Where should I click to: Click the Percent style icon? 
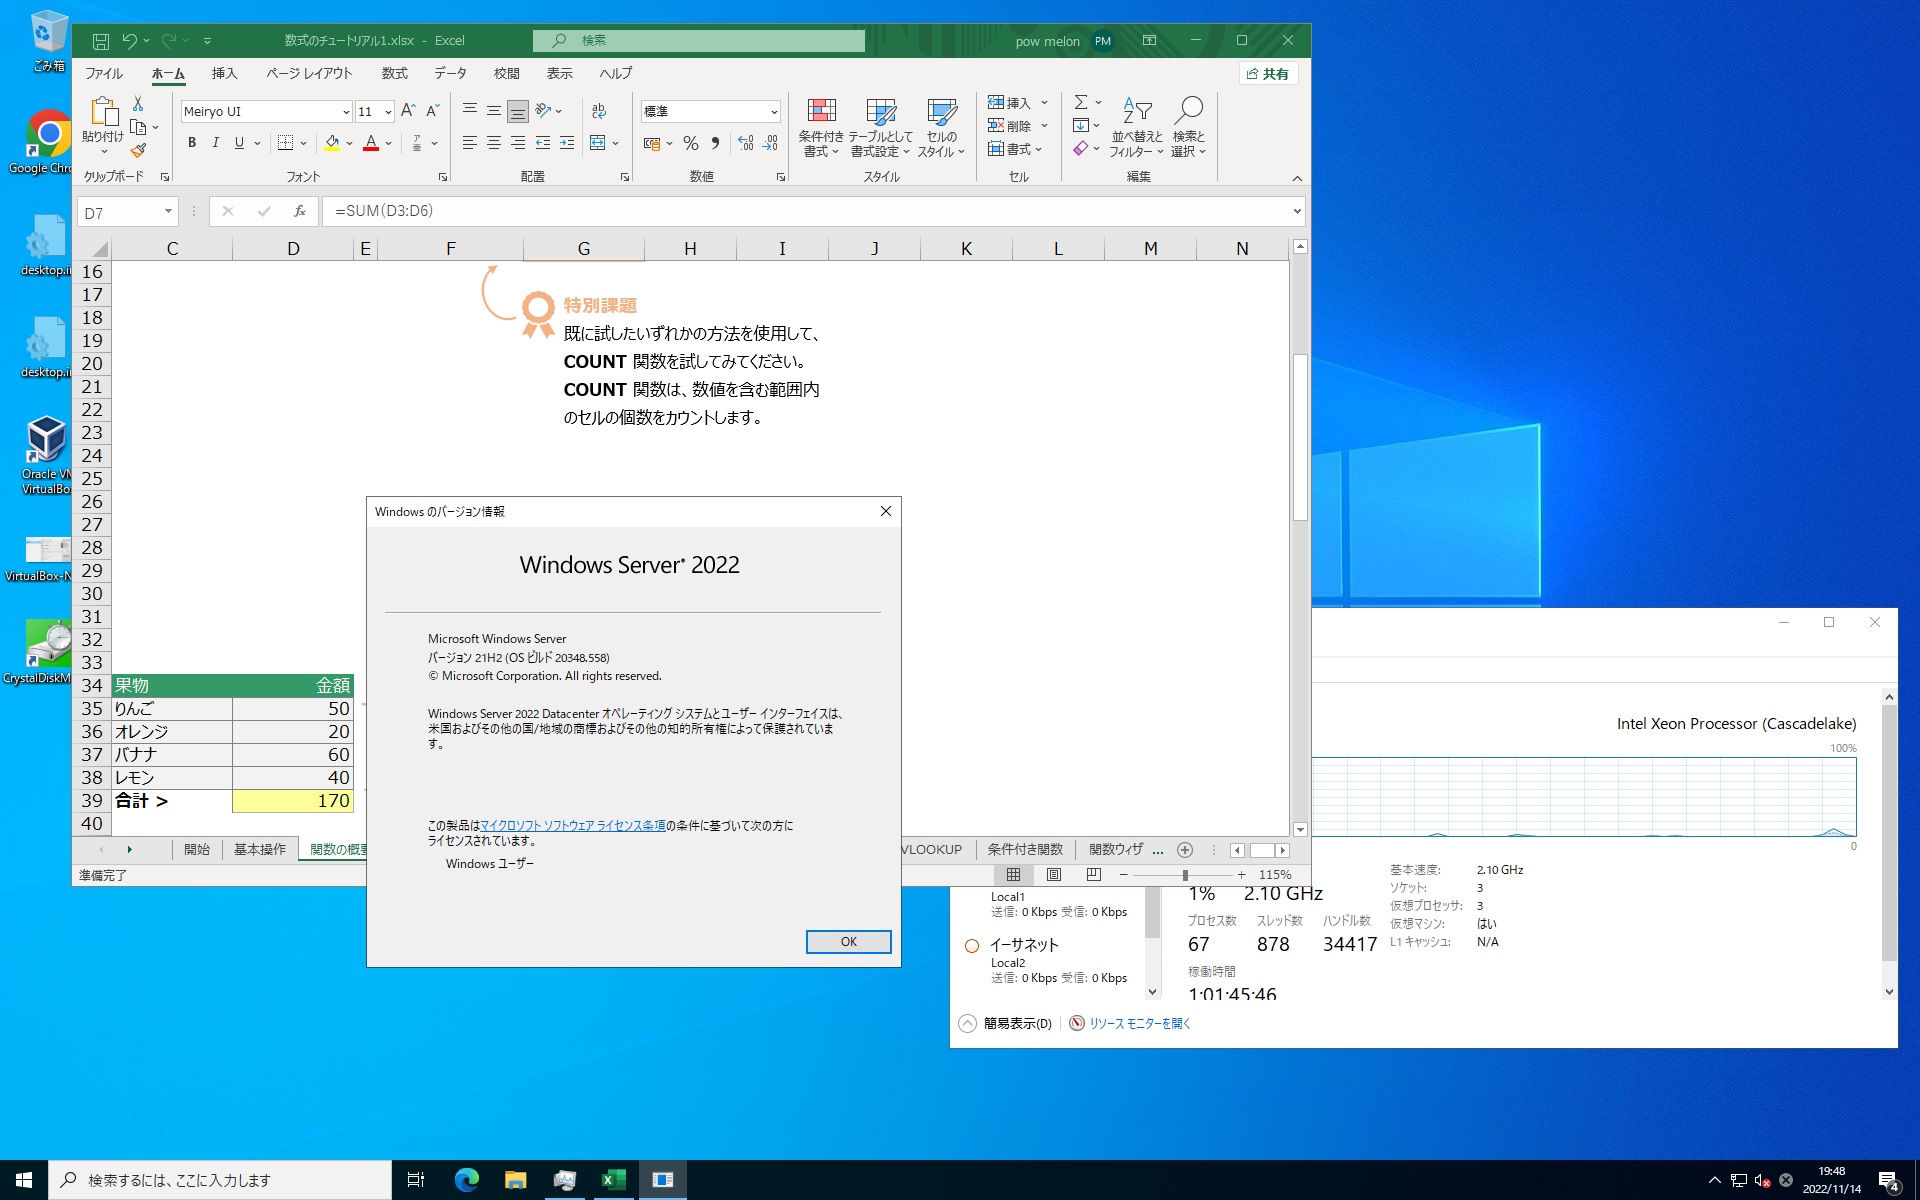(690, 143)
